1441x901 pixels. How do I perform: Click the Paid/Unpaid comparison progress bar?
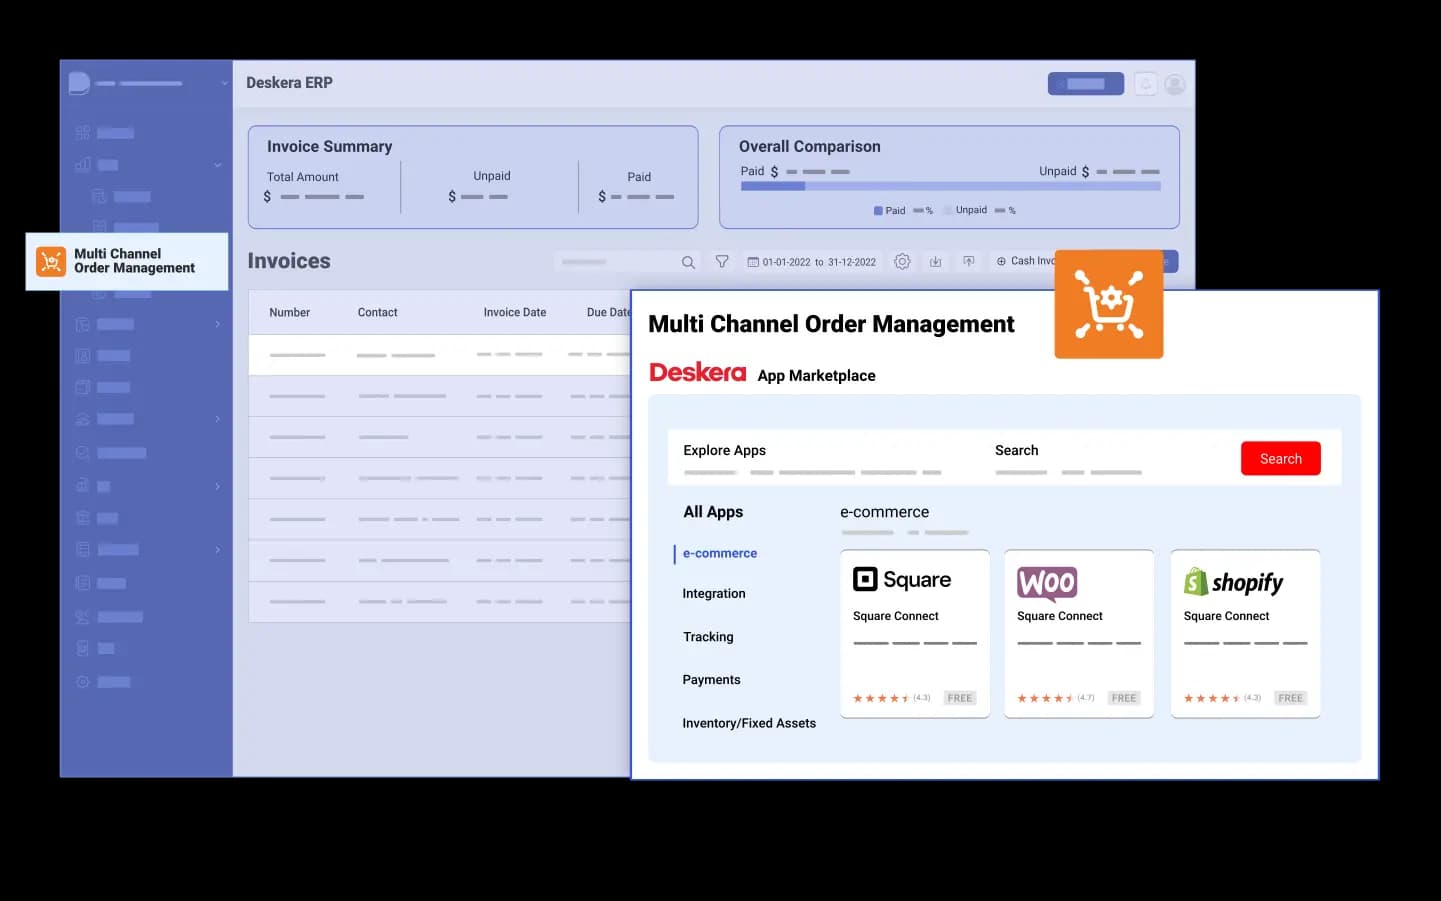click(950, 186)
